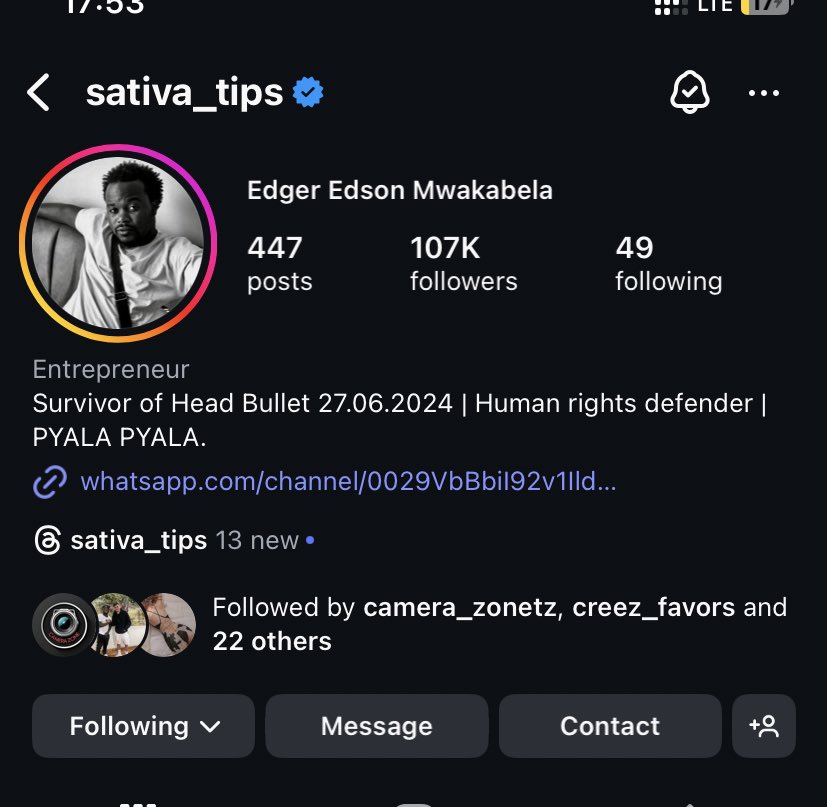Tap the Threads logo icon
The image size is (827, 807).
(x=47, y=540)
